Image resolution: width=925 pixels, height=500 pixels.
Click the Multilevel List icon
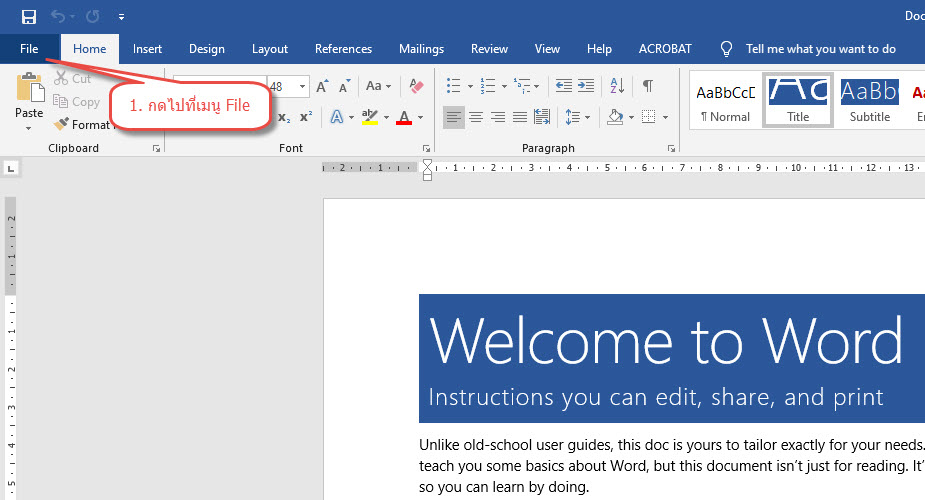tap(521, 85)
